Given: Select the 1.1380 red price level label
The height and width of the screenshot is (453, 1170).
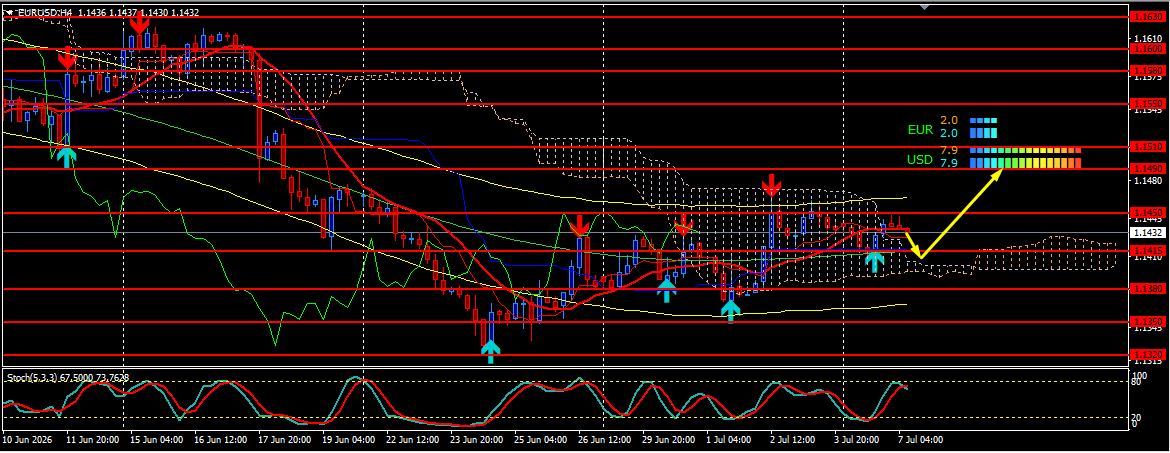Looking at the screenshot, I should click(x=1148, y=289).
